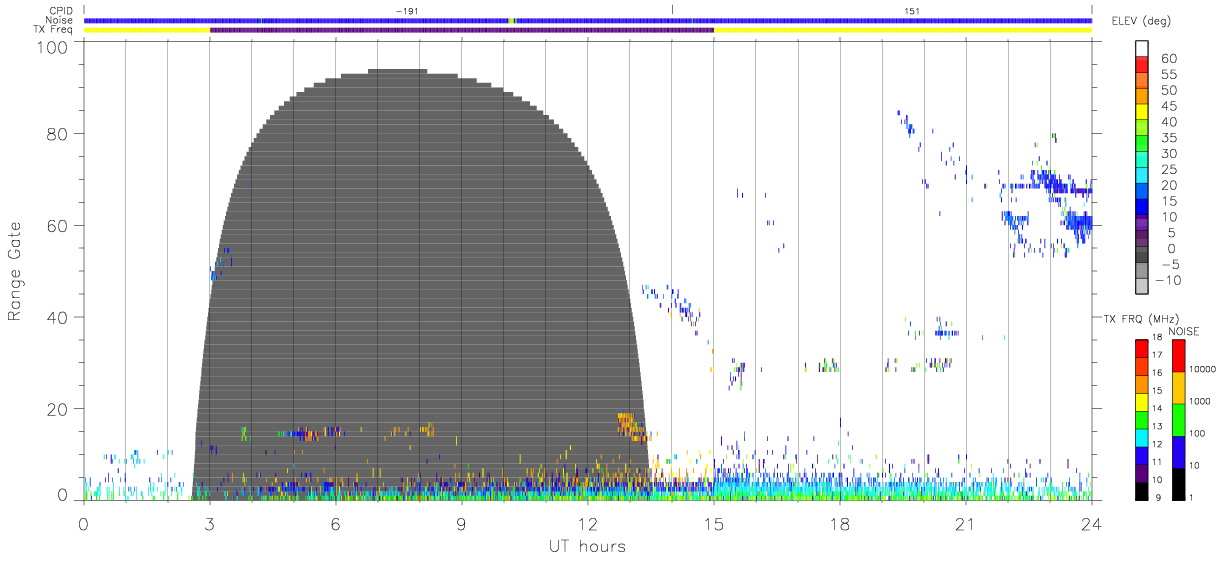Click the 6 tick on UT hours axis
The width and height of the screenshot is (1228, 567).
click(335, 523)
